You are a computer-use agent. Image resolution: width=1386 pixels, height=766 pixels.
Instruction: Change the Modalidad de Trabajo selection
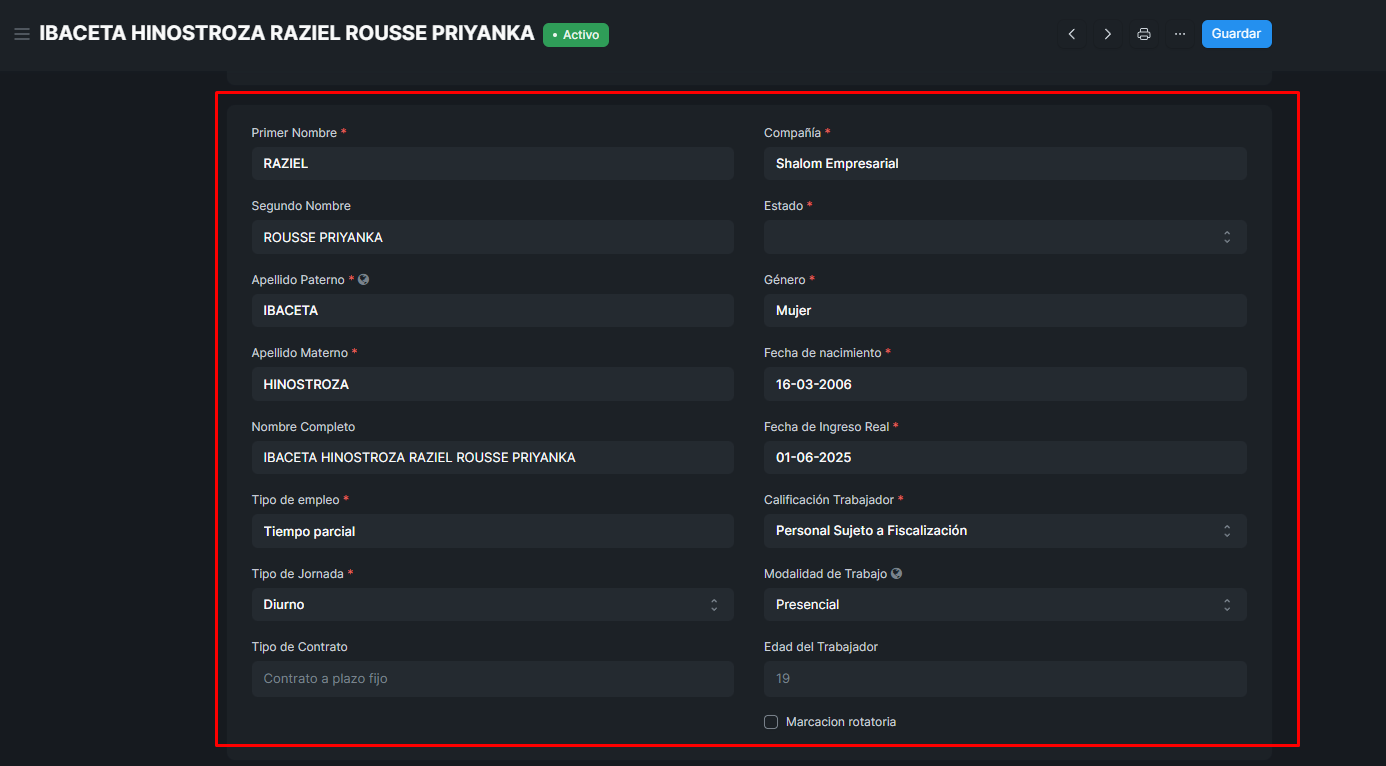click(1004, 605)
